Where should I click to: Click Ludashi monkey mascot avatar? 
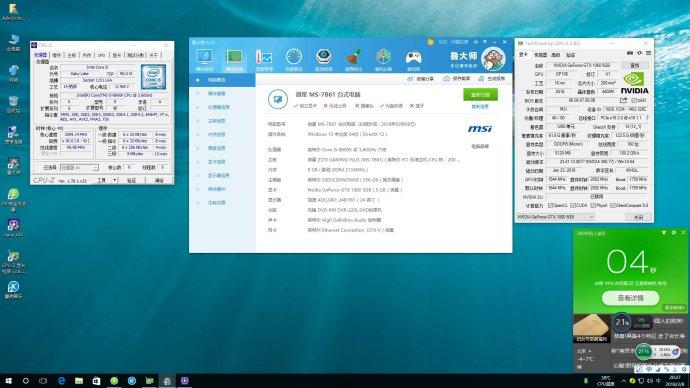493,59
